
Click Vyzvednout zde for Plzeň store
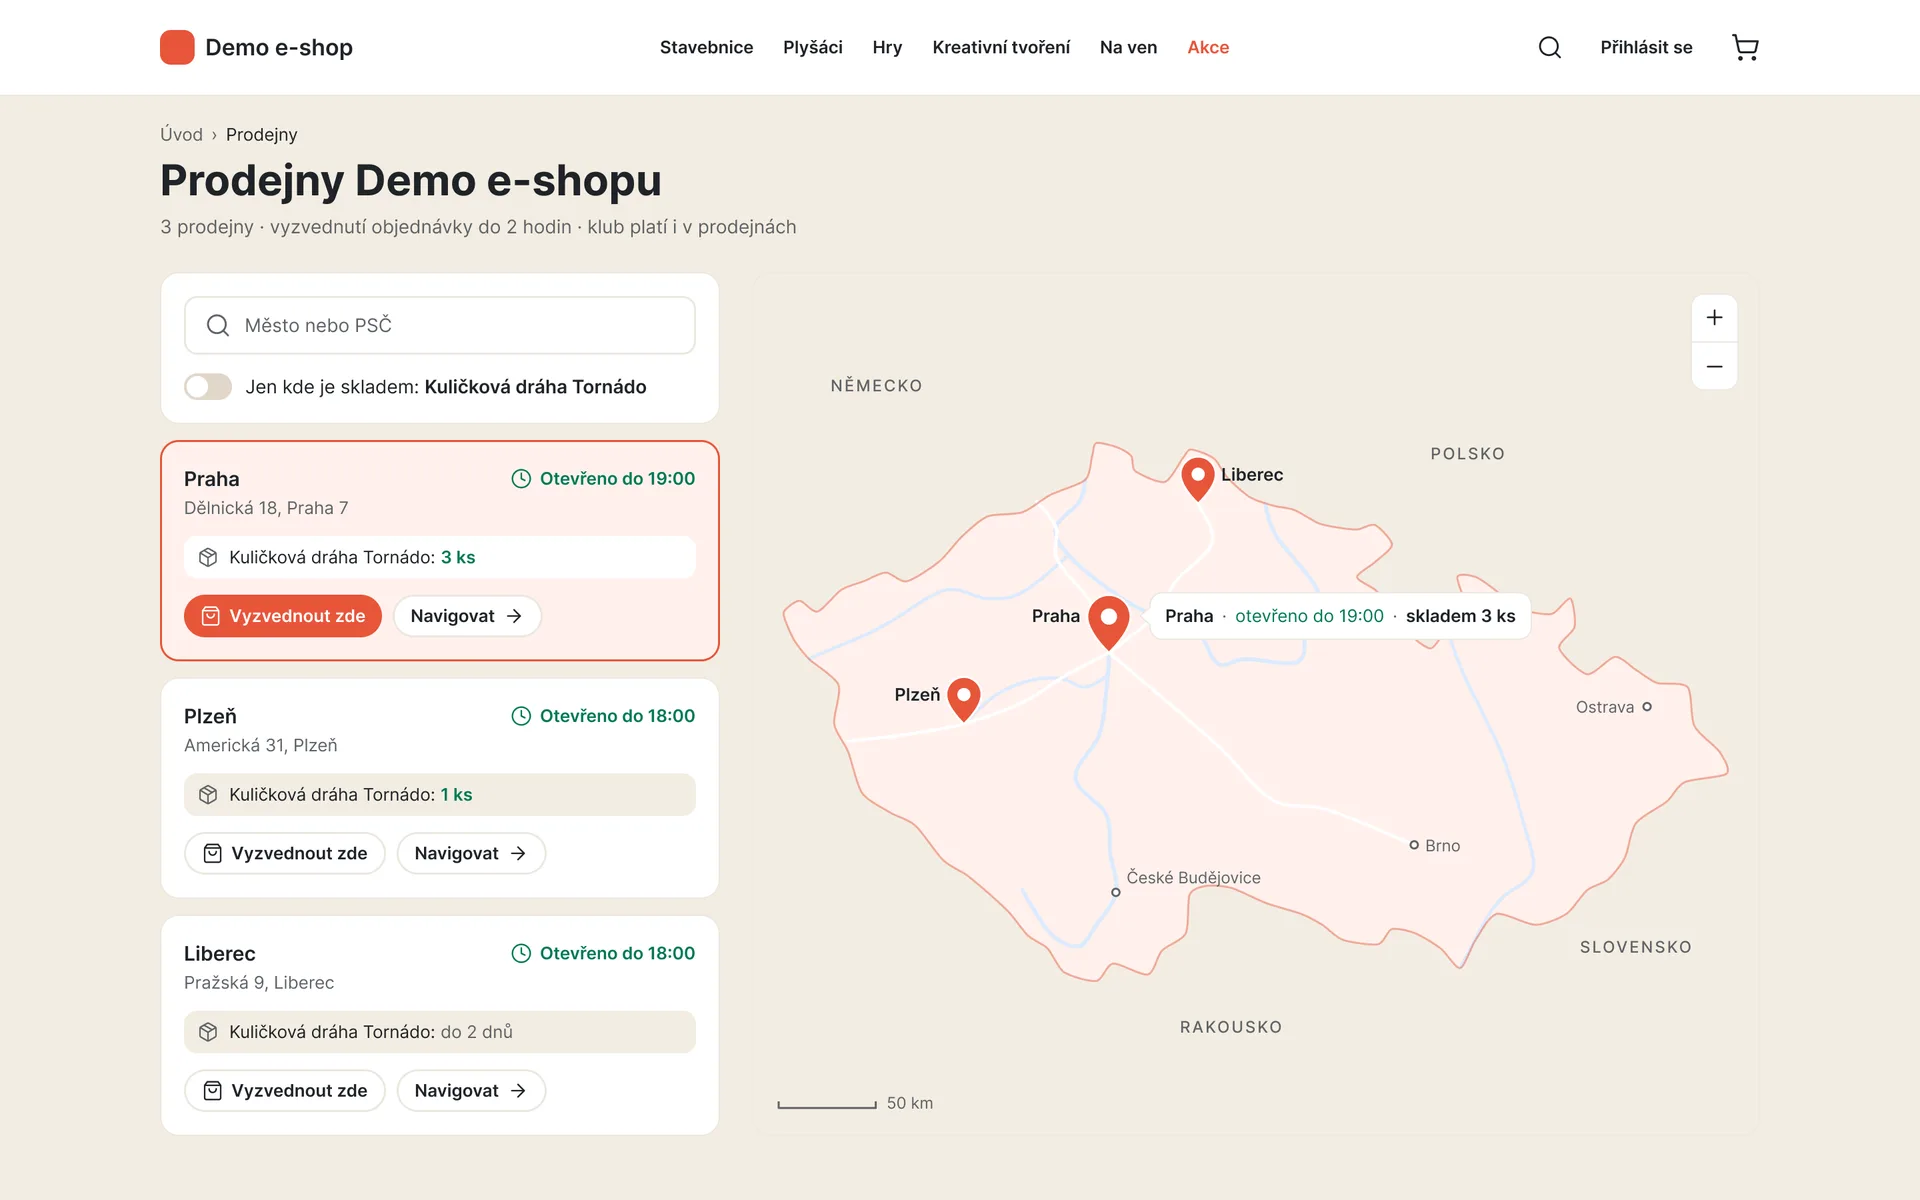[285, 853]
